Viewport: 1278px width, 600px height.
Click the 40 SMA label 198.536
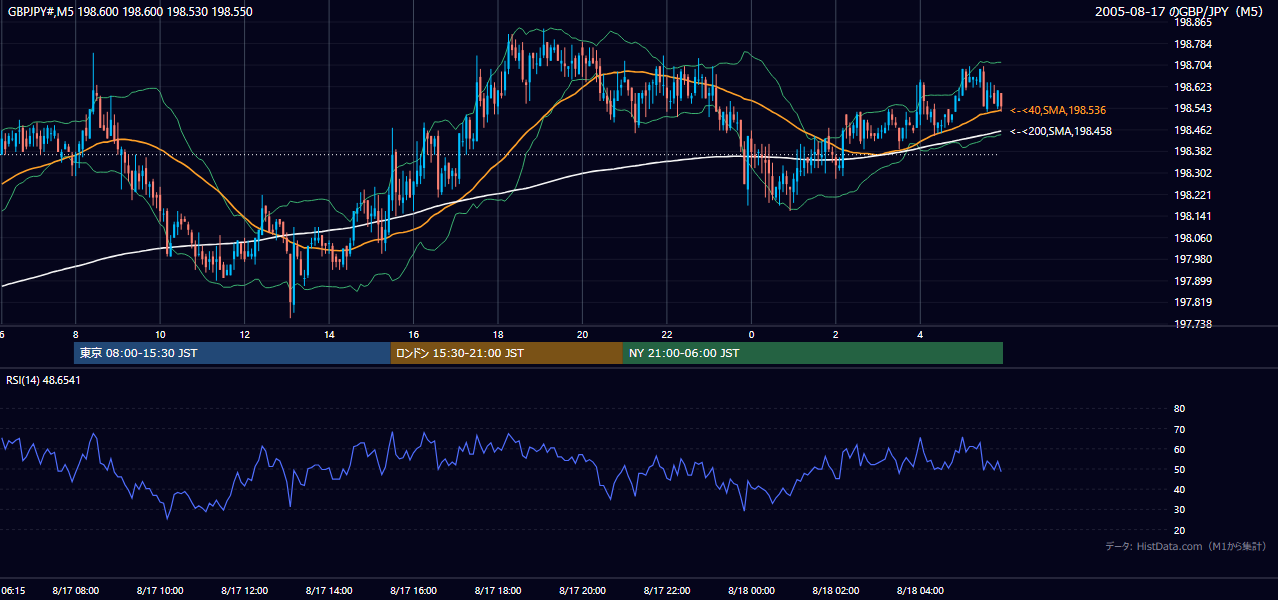(1058, 110)
